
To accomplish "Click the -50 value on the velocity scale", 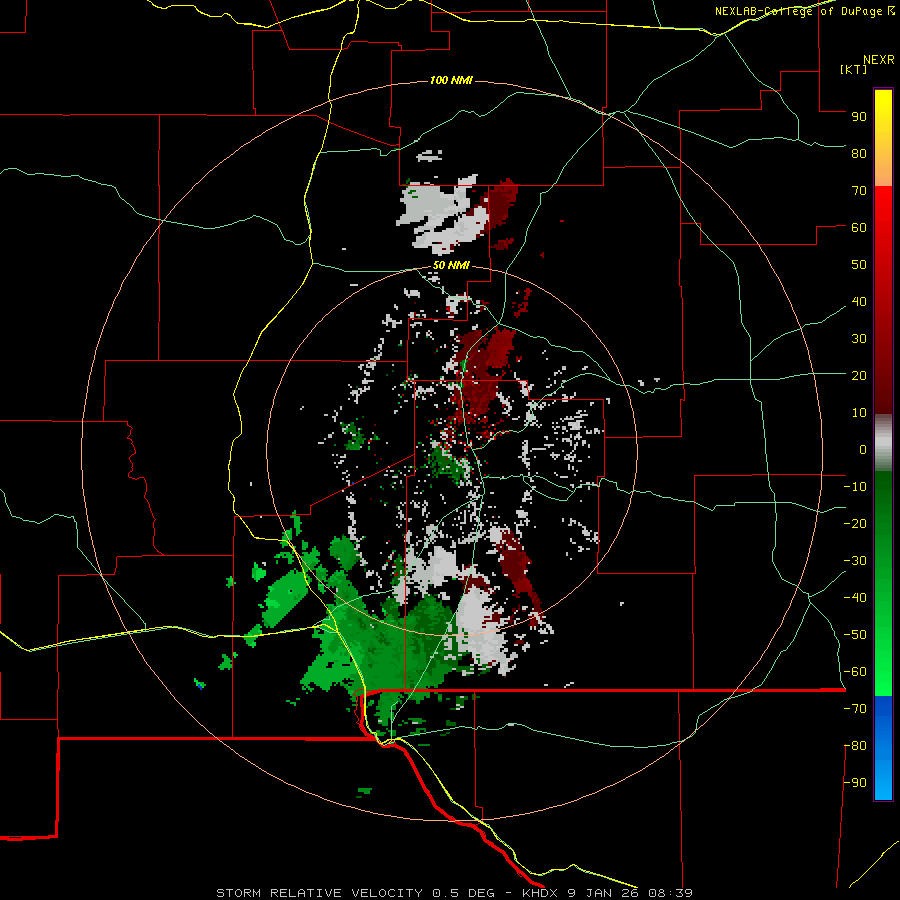I will point(855,635).
